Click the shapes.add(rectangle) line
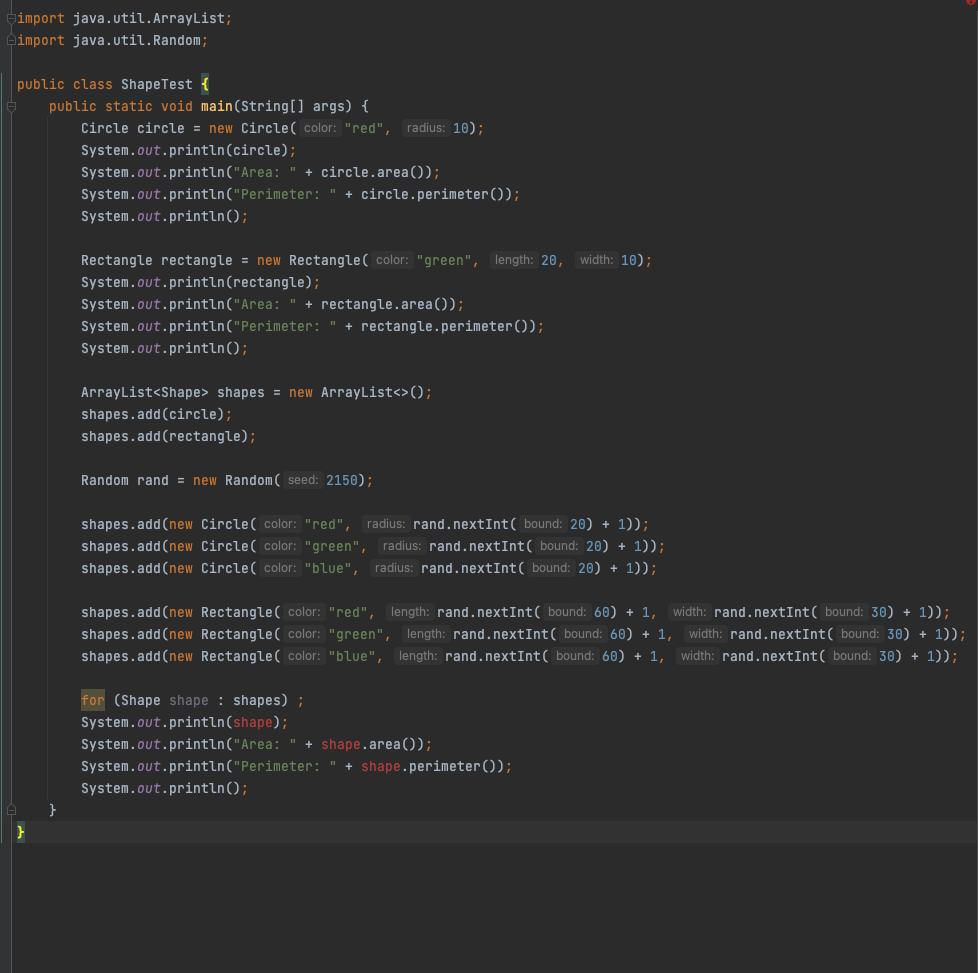Viewport: 978px width, 973px height. point(168,437)
